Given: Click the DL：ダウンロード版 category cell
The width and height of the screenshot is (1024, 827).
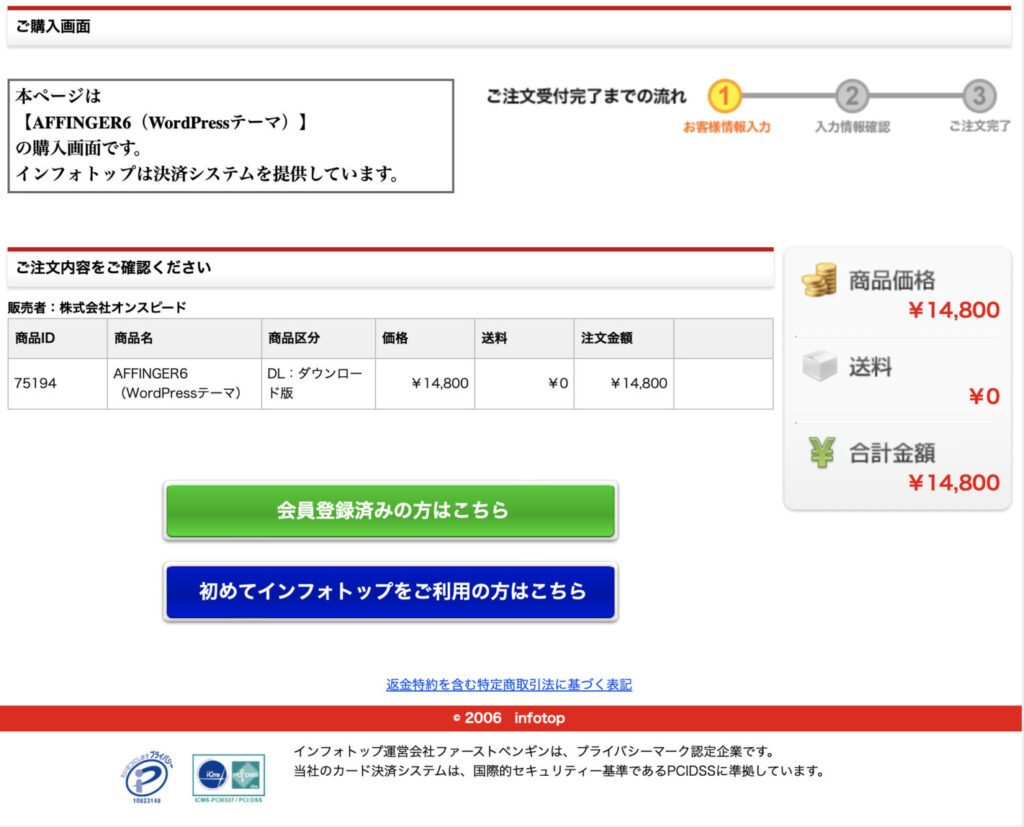Looking at the screenshot, I should [x=318, y=383].
